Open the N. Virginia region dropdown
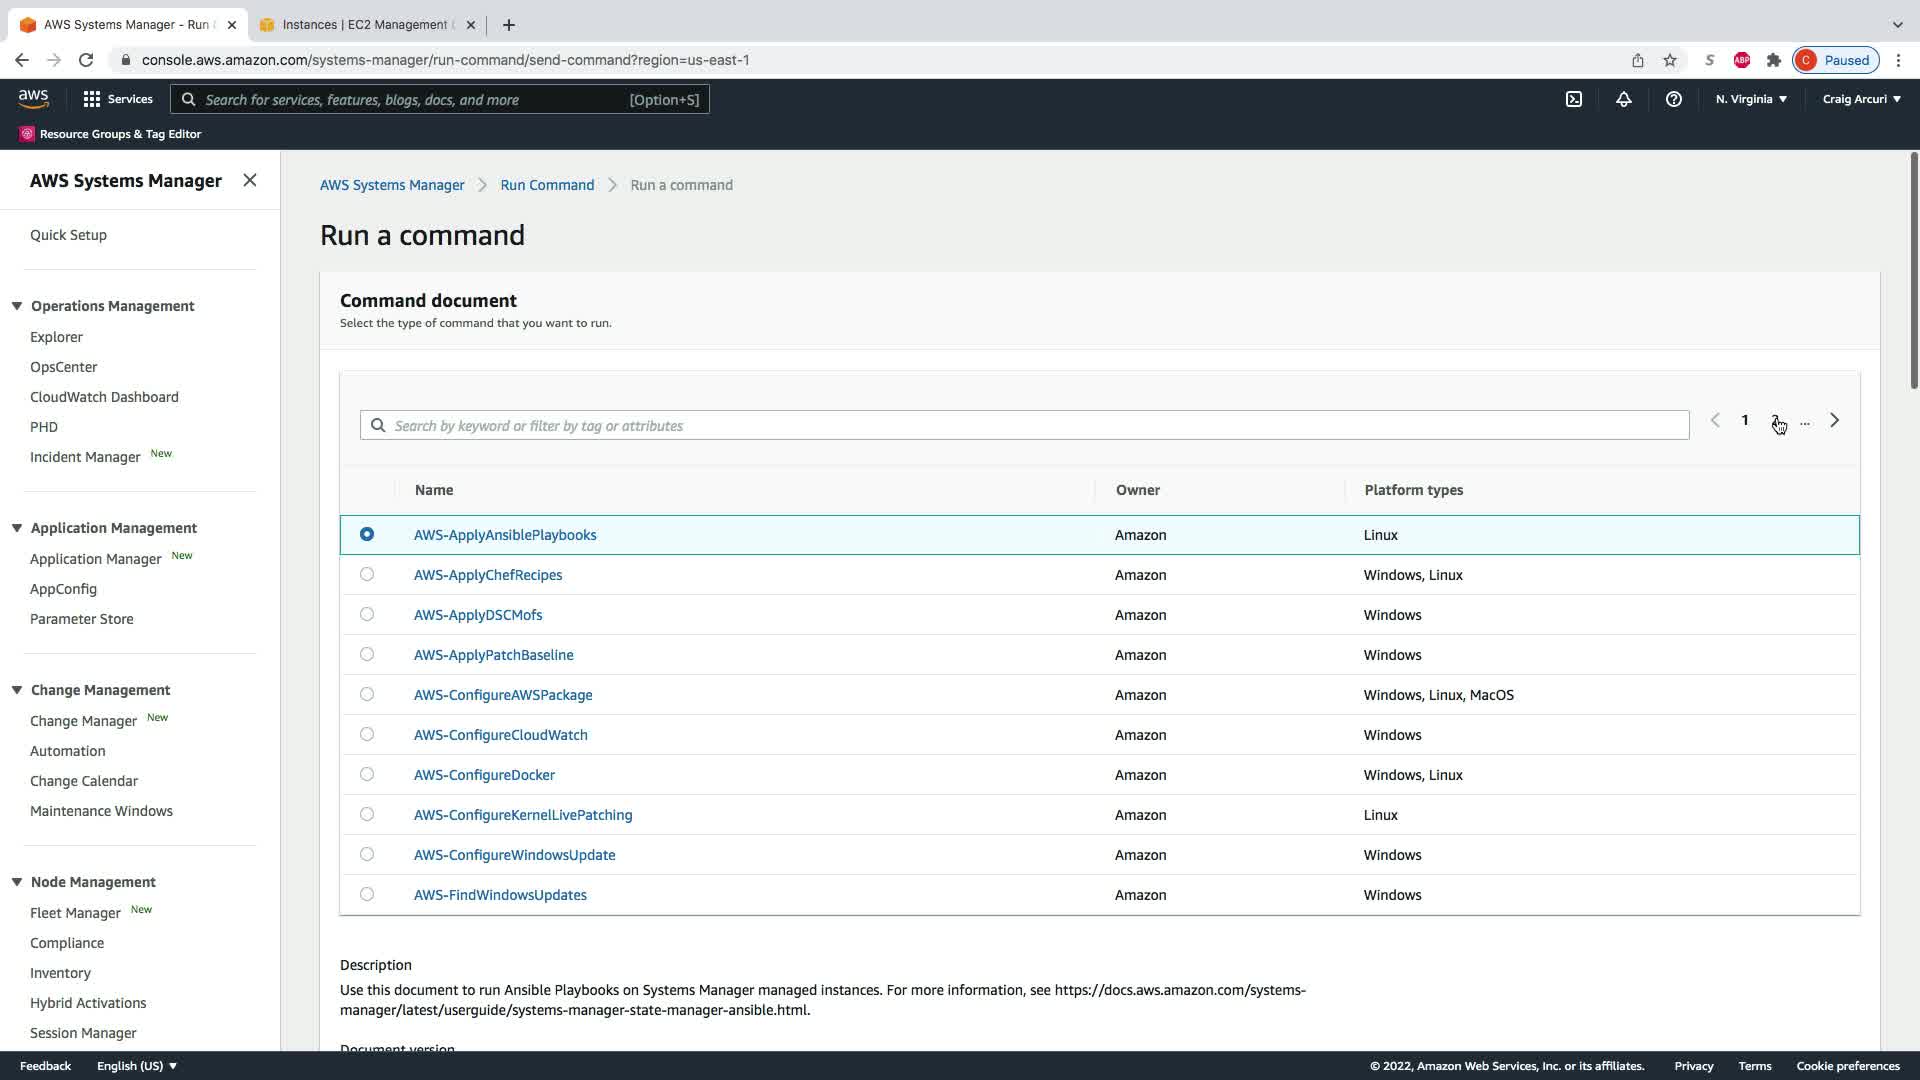The image size is (1920, 1080). tap(1751, 99)
